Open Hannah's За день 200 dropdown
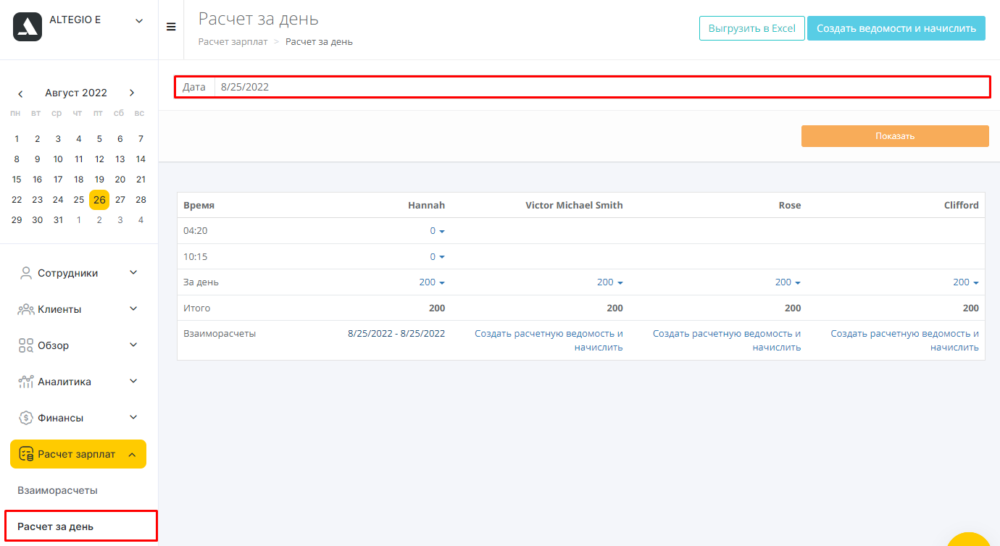The image size is (1000, 546). click(x=432, y=282)
